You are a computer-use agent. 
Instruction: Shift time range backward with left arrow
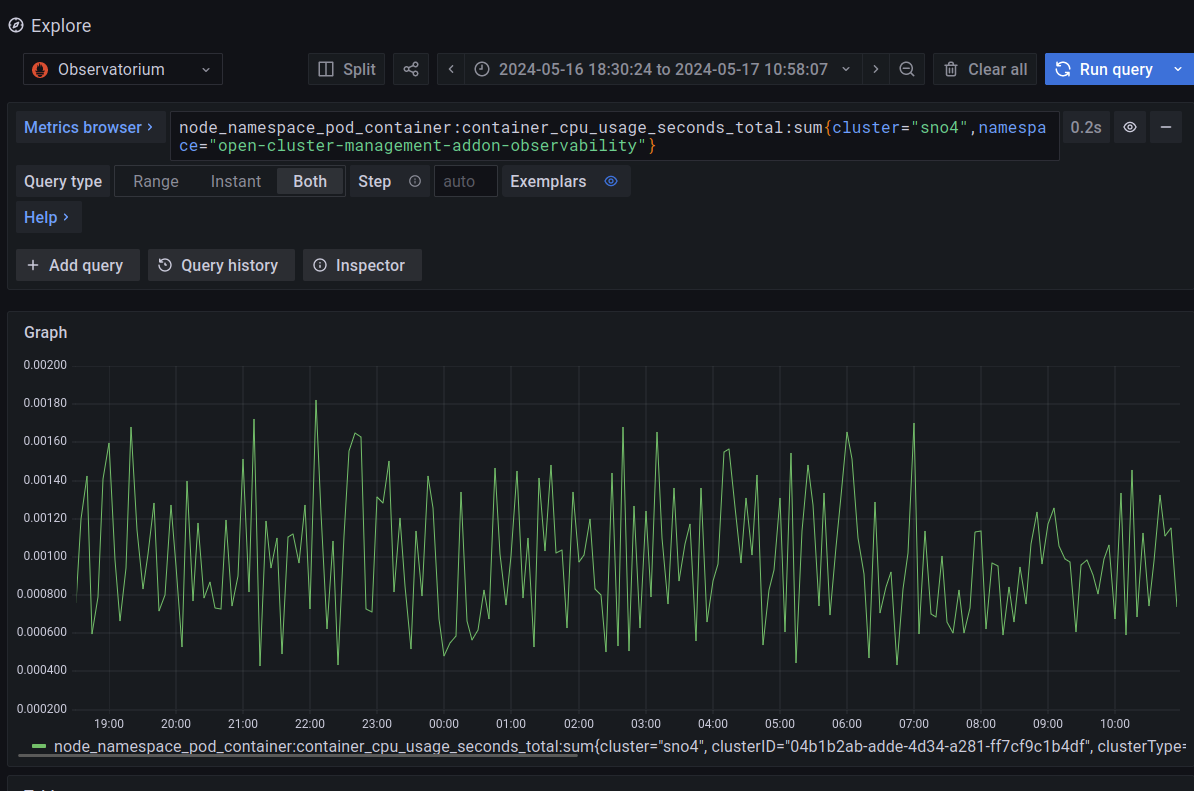point(451,69)
